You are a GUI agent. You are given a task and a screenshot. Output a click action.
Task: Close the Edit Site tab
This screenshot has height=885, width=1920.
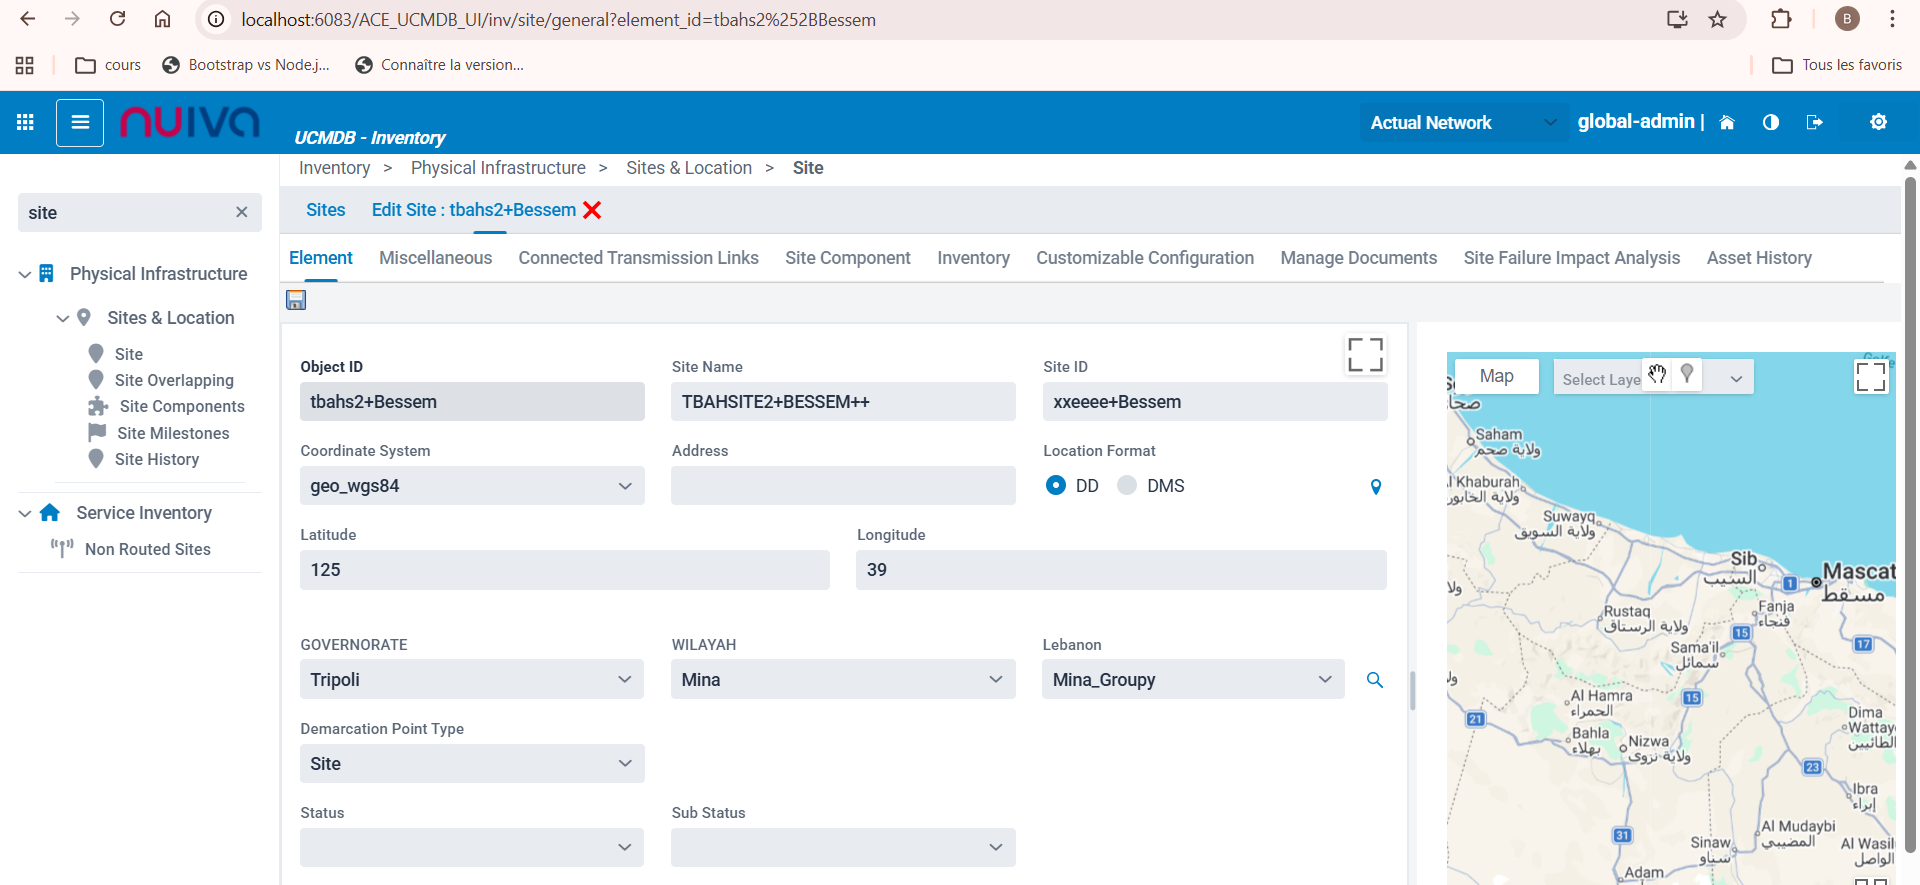point(592,210)
